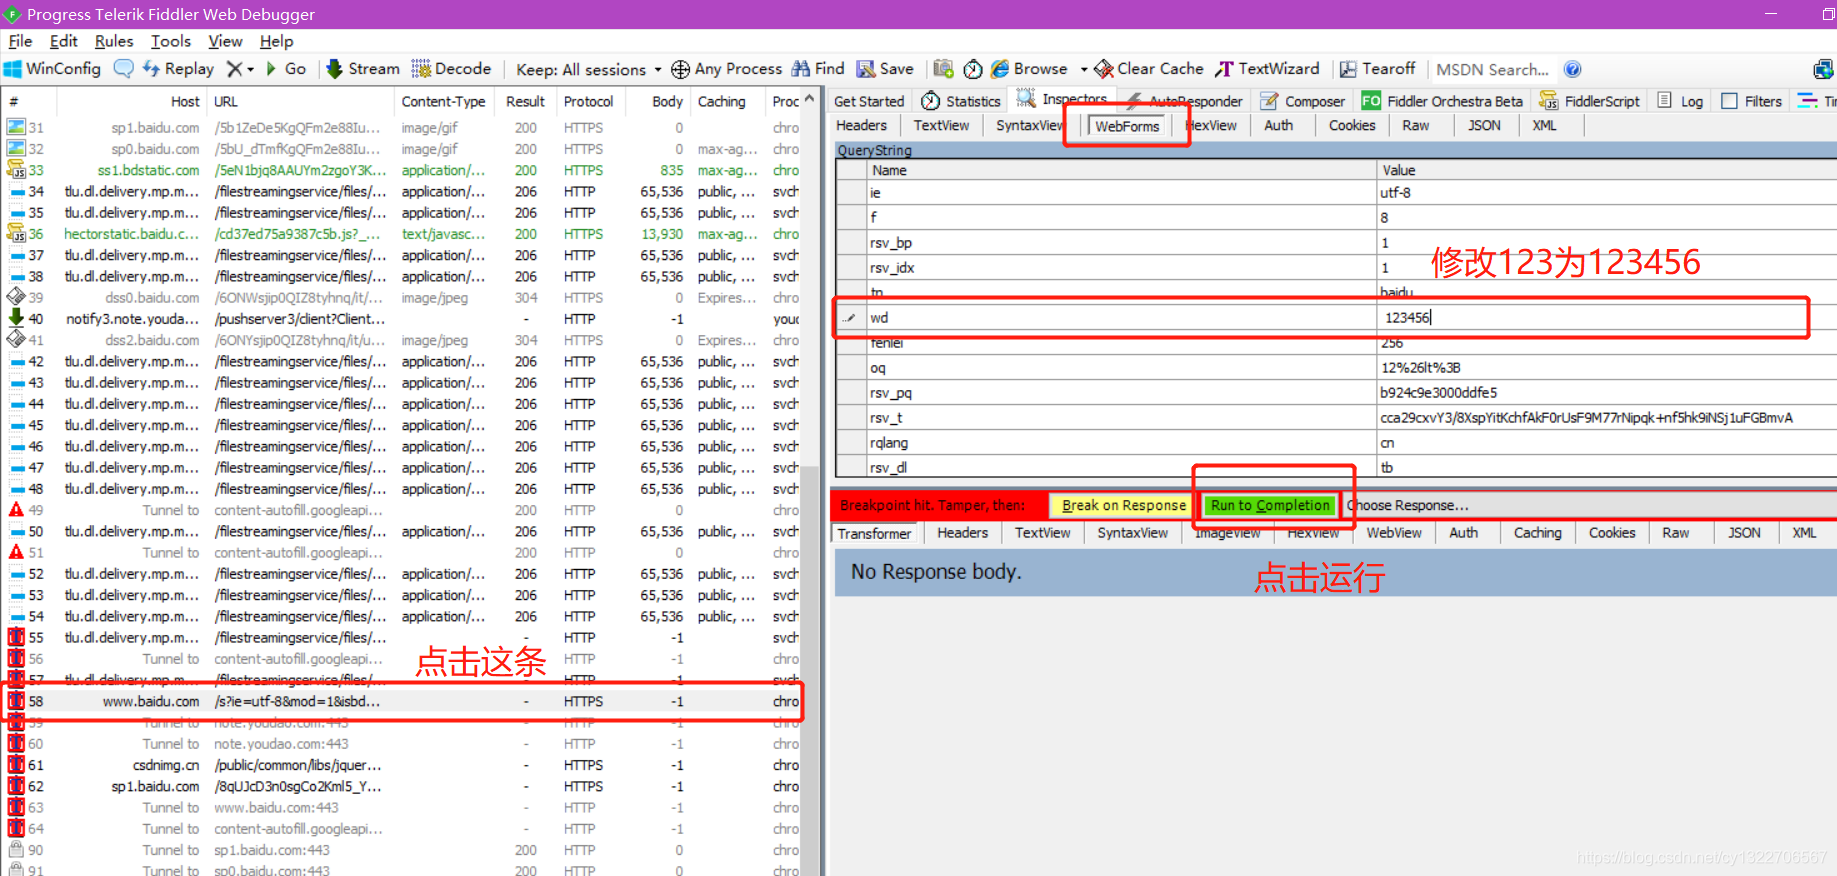
Task: Click the comment speech bubble icon
Action: click(124, 69)
